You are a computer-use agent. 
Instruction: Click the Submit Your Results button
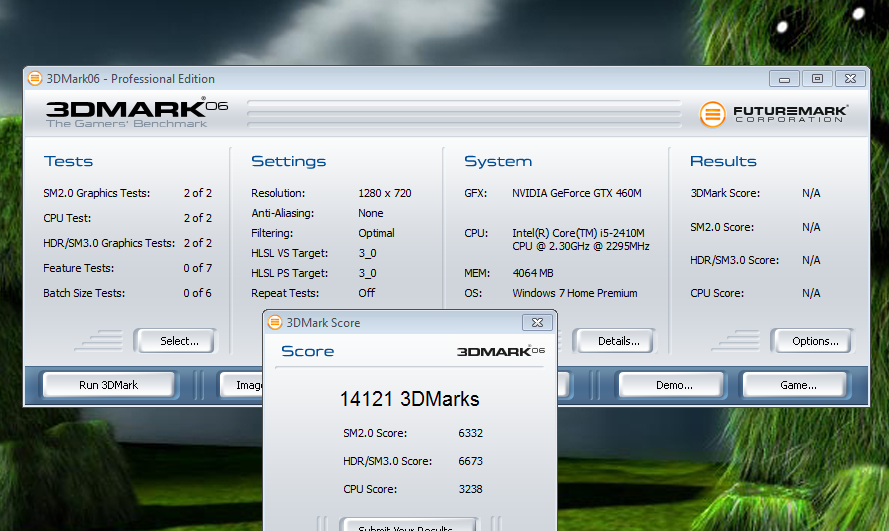coord(409,525)
